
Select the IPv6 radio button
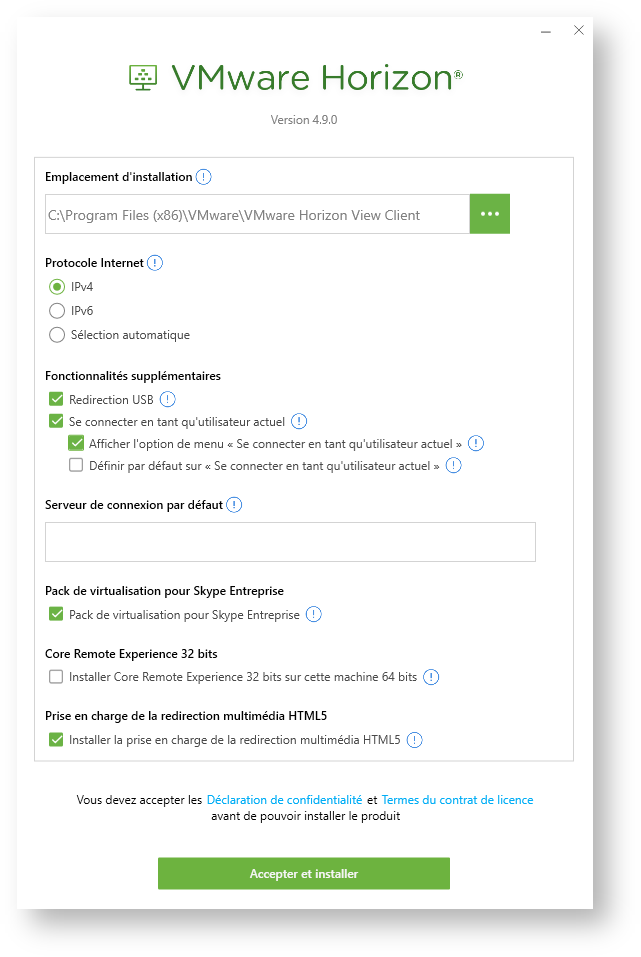pyautogui.click(x=57, y=311)
